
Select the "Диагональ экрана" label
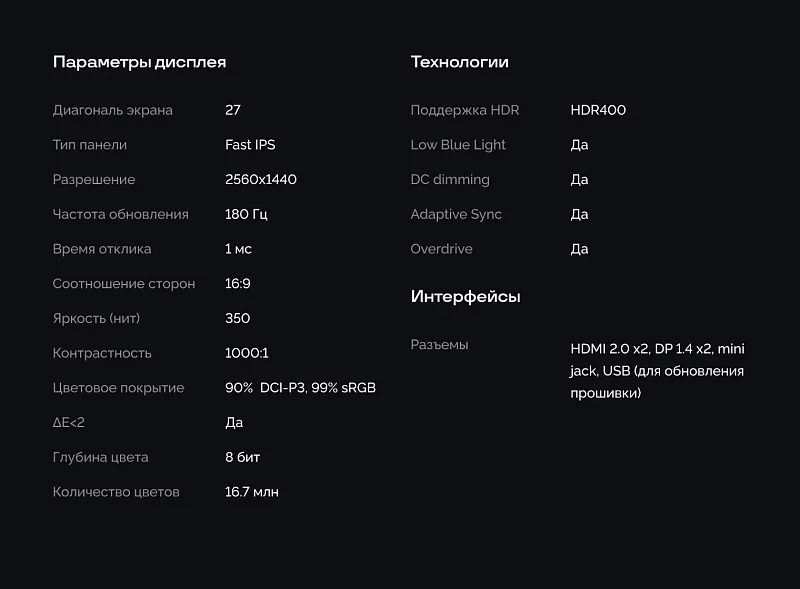coord(112,110)
